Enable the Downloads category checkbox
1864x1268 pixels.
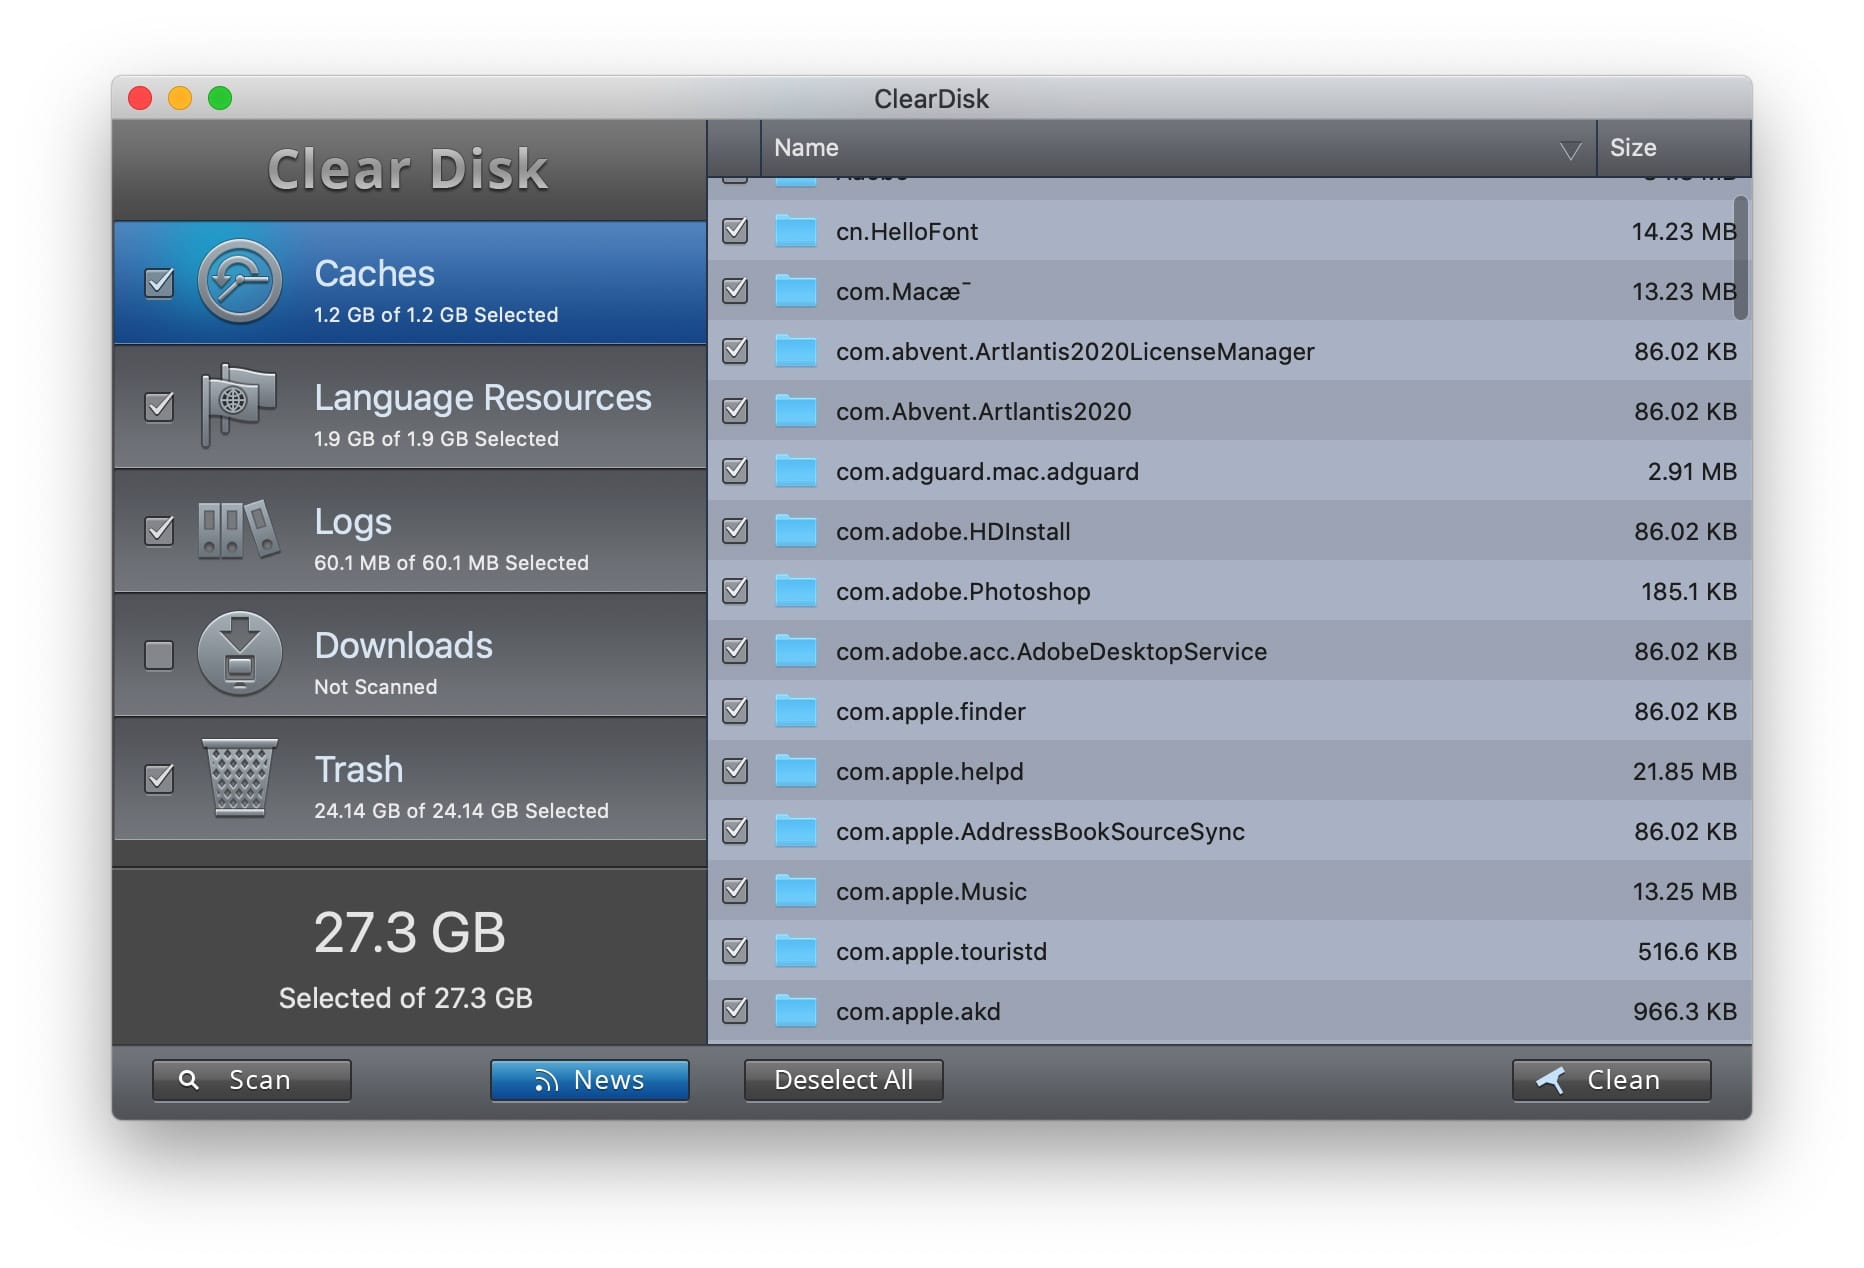[159, 655]
